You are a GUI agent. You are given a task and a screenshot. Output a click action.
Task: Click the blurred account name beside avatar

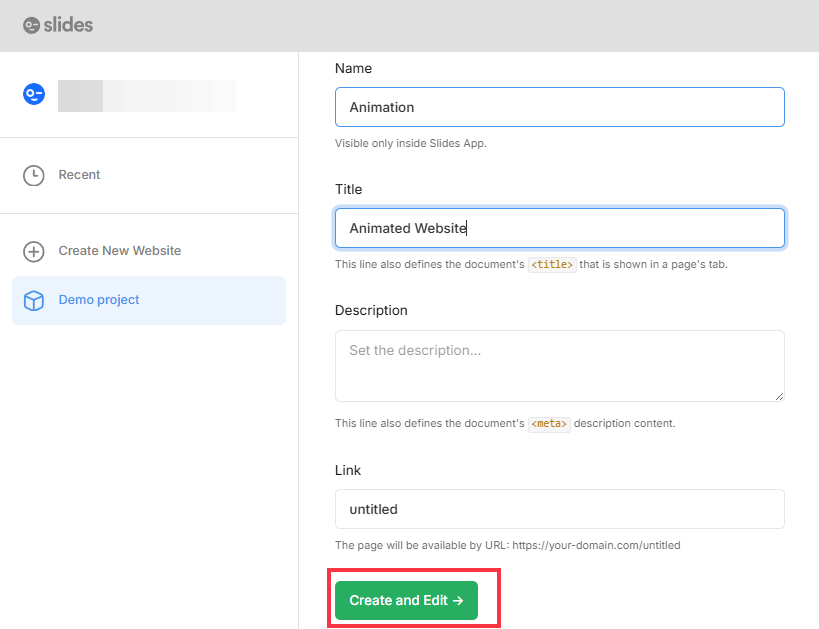click(147, 96)
